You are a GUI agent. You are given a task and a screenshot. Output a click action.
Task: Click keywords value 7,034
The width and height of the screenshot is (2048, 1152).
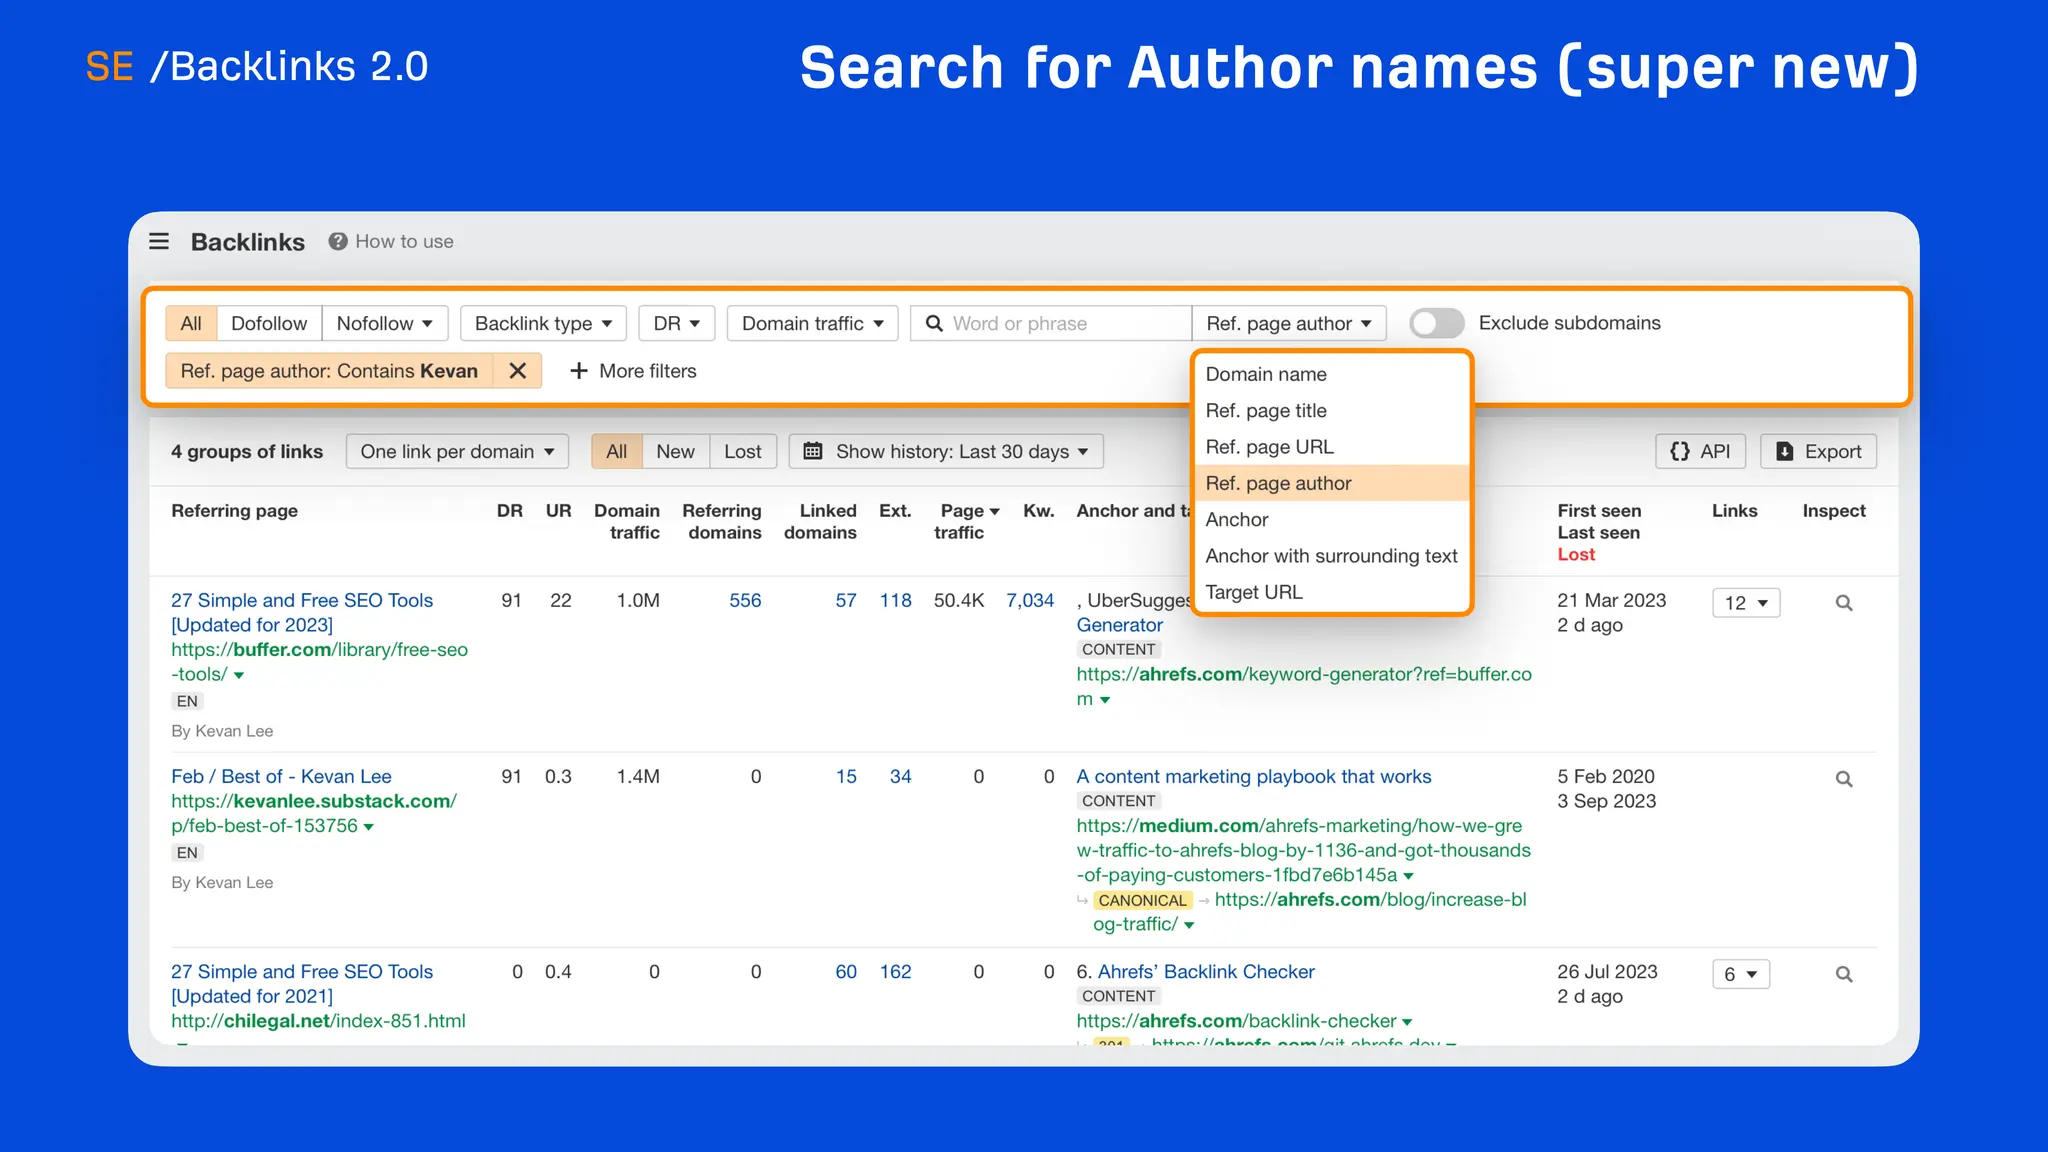coord(1030,600)
